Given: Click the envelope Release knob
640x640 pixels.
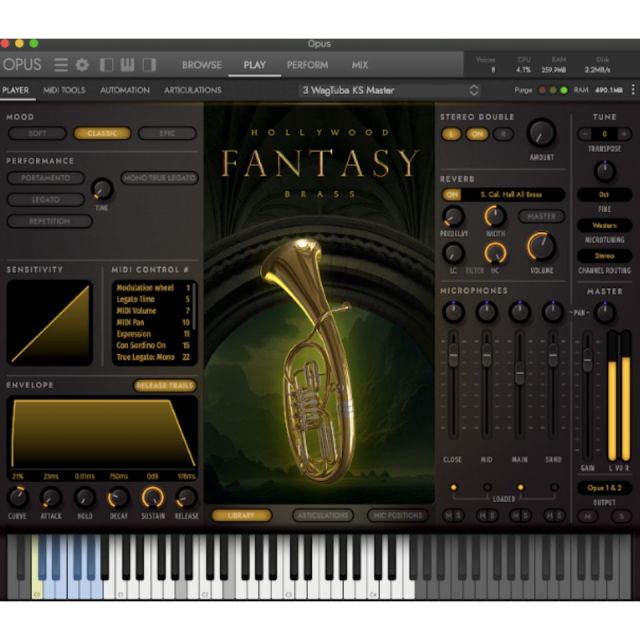Looking at the screenshot, I should pos(186,497).
